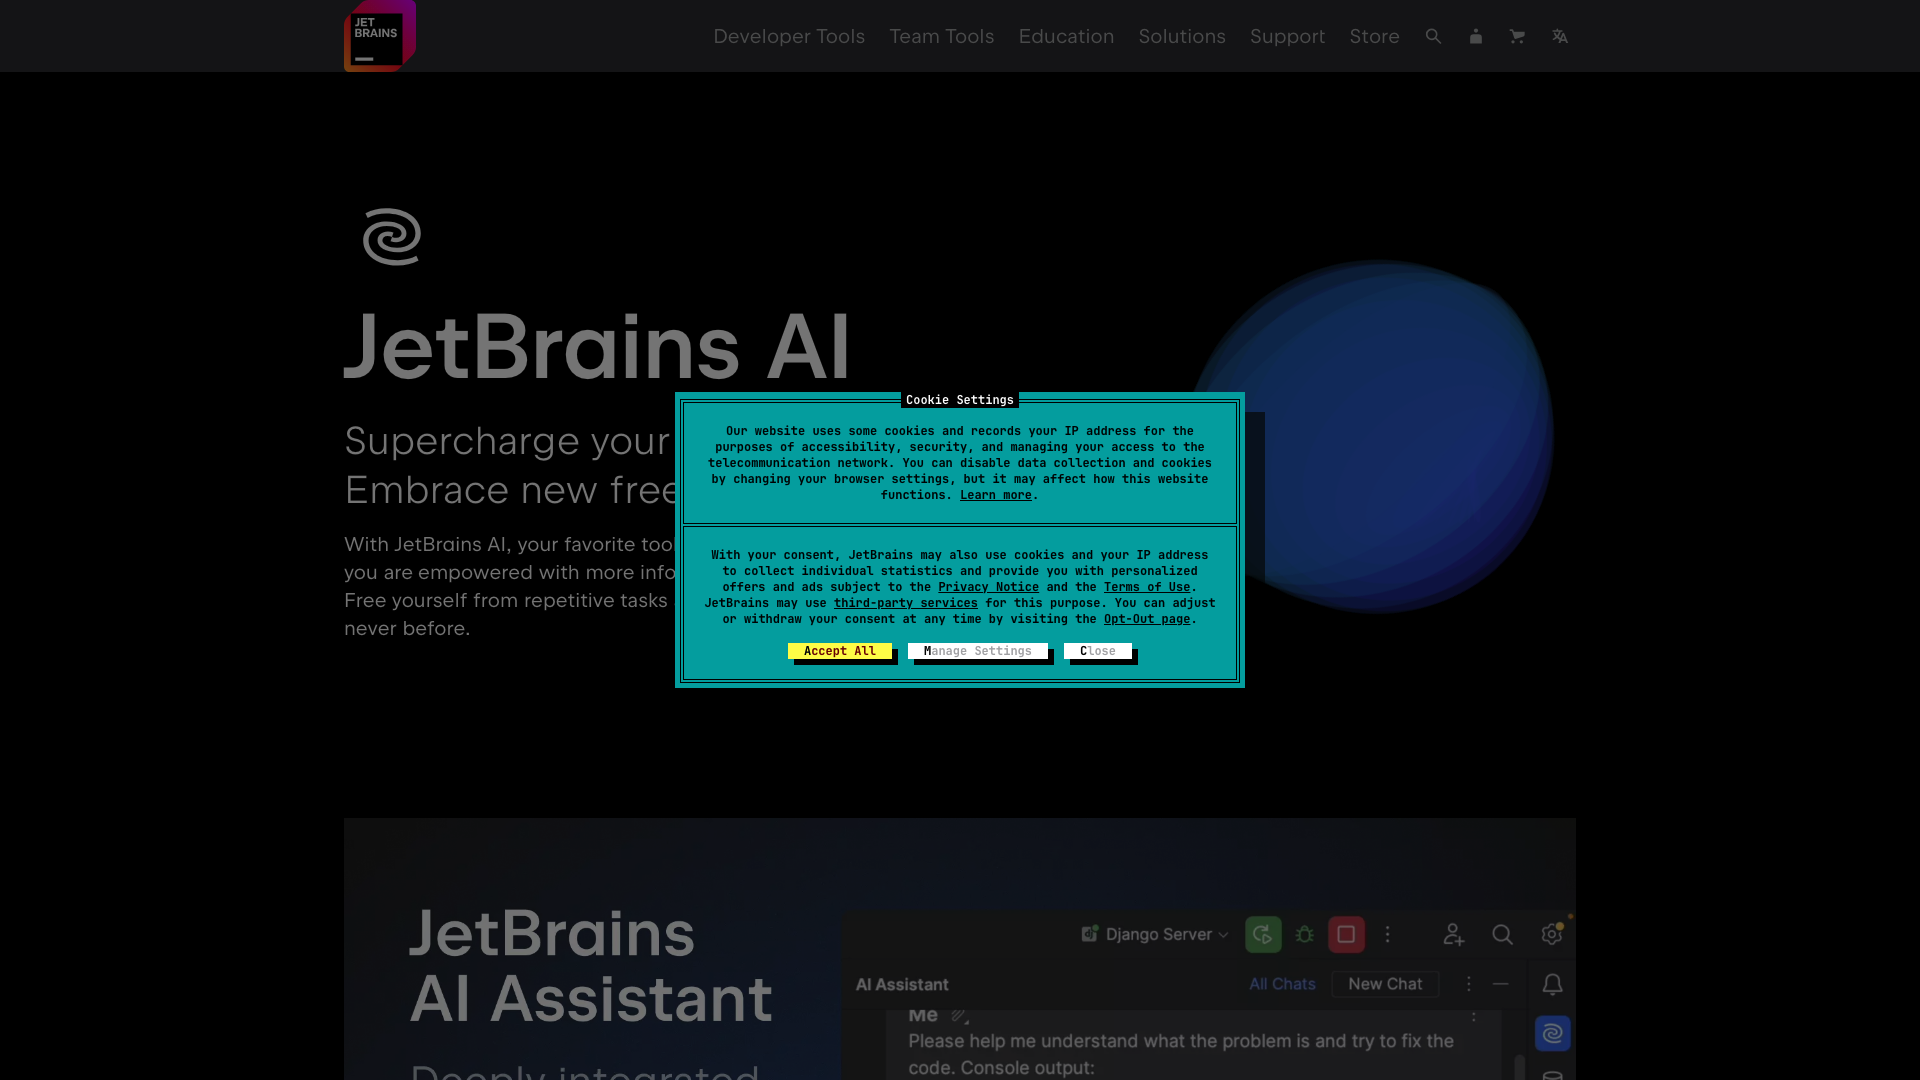Click the New Chat button
This screenshot has width=1920, height=1080.
[x=1385, y=984]
